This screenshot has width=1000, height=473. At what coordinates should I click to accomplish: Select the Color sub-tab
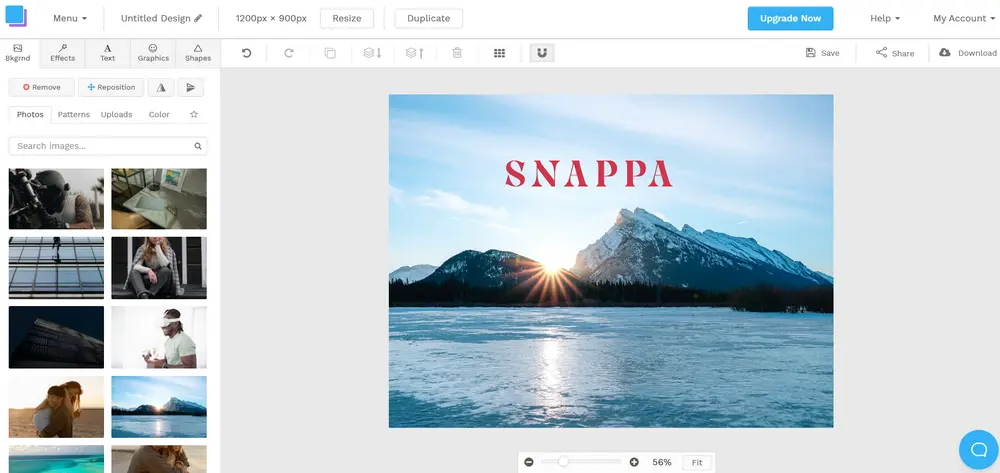pos(159,115)
